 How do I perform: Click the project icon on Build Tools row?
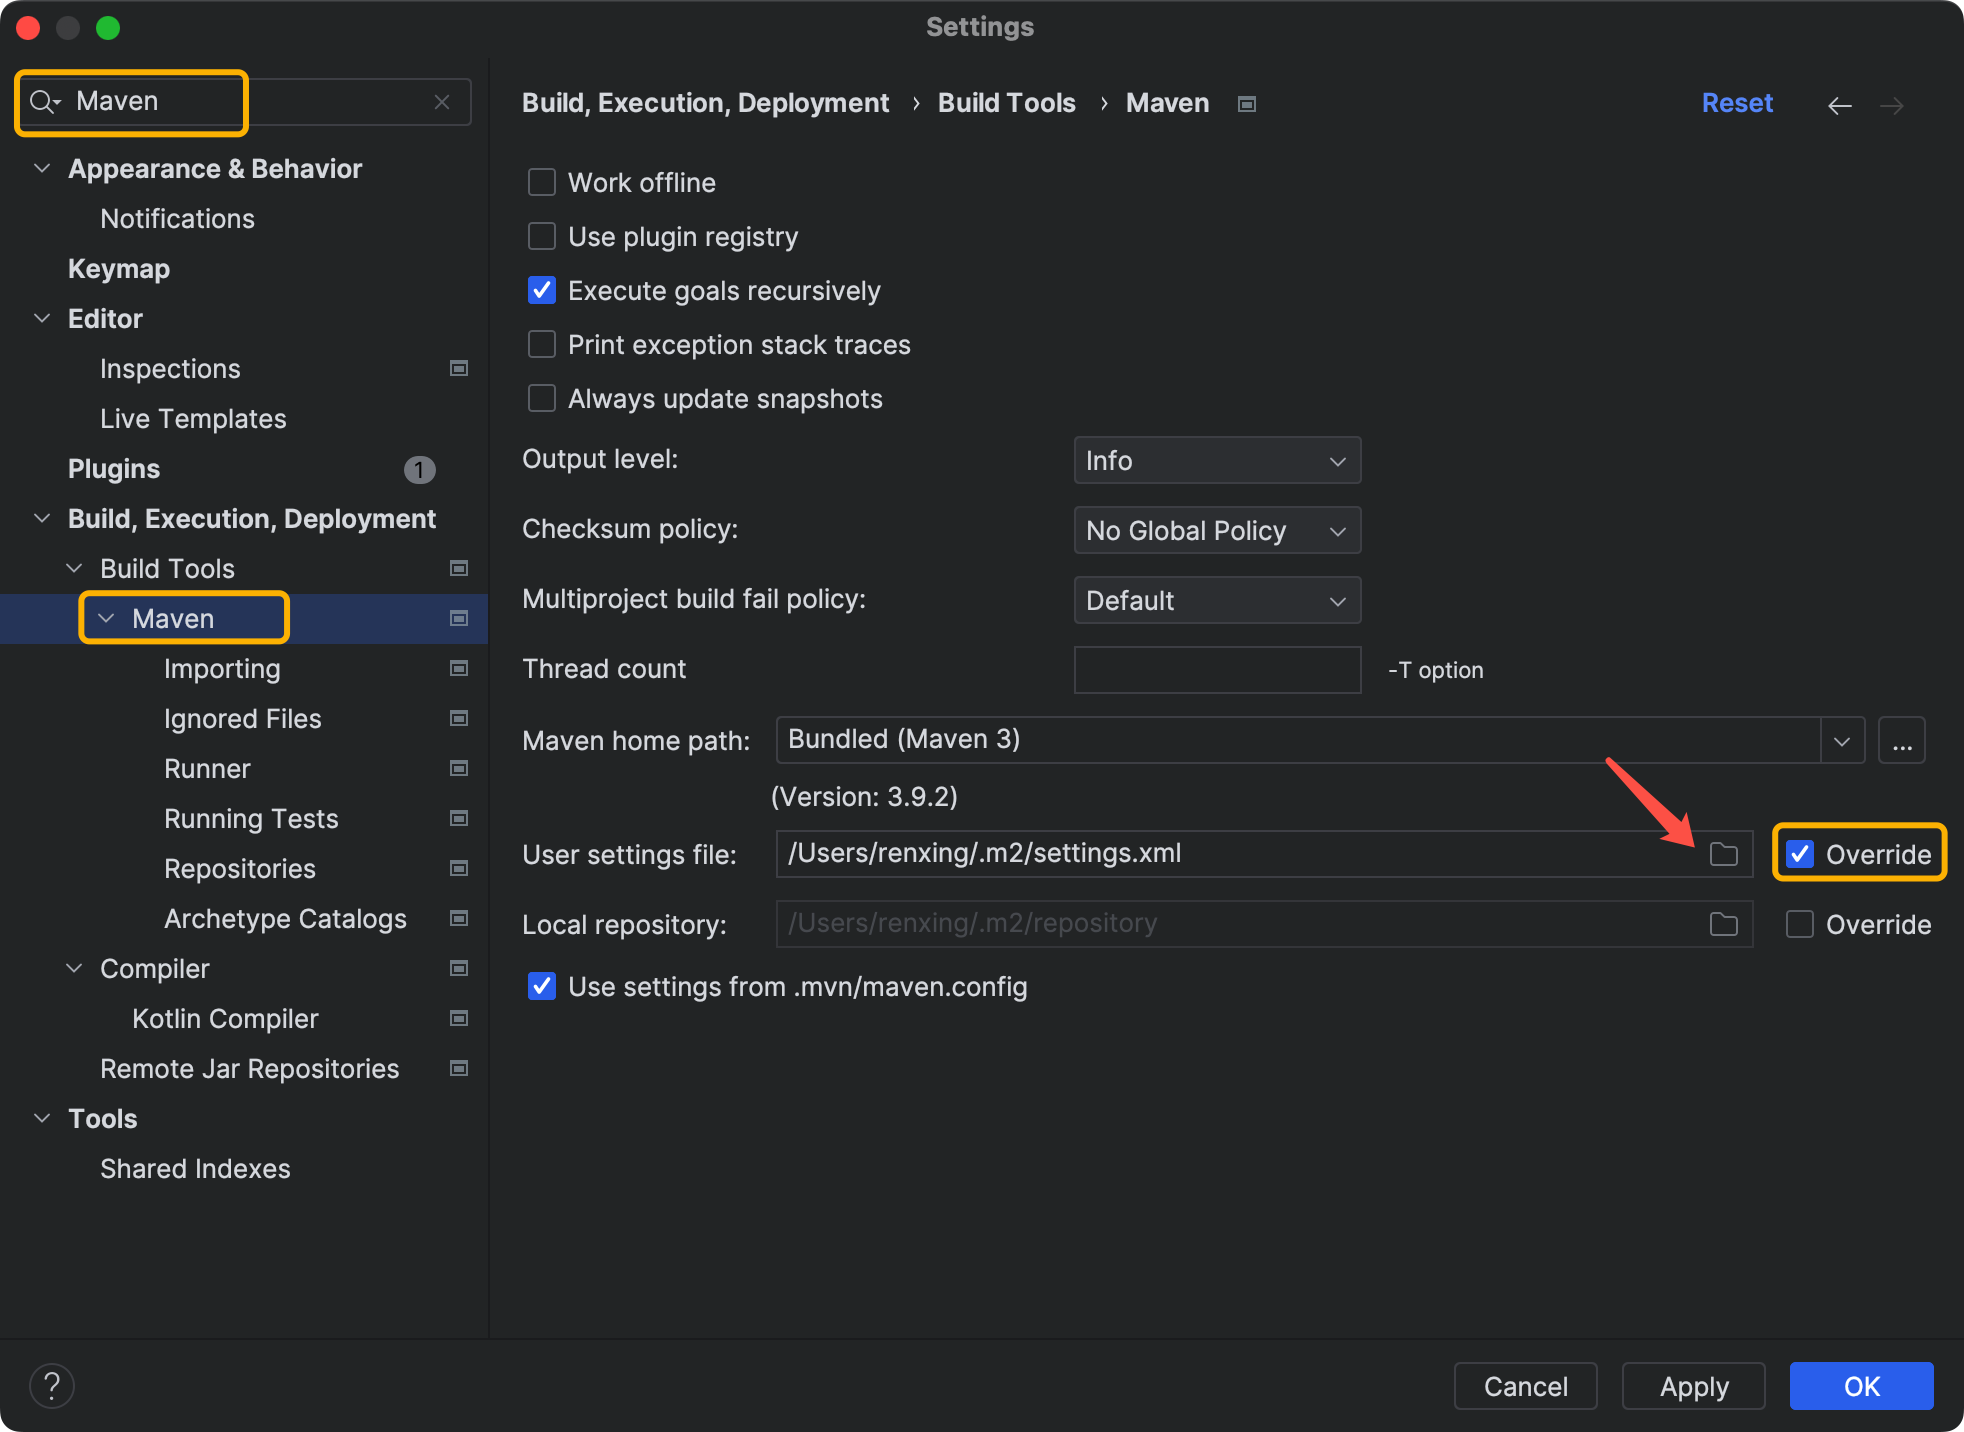coord(459,569)
